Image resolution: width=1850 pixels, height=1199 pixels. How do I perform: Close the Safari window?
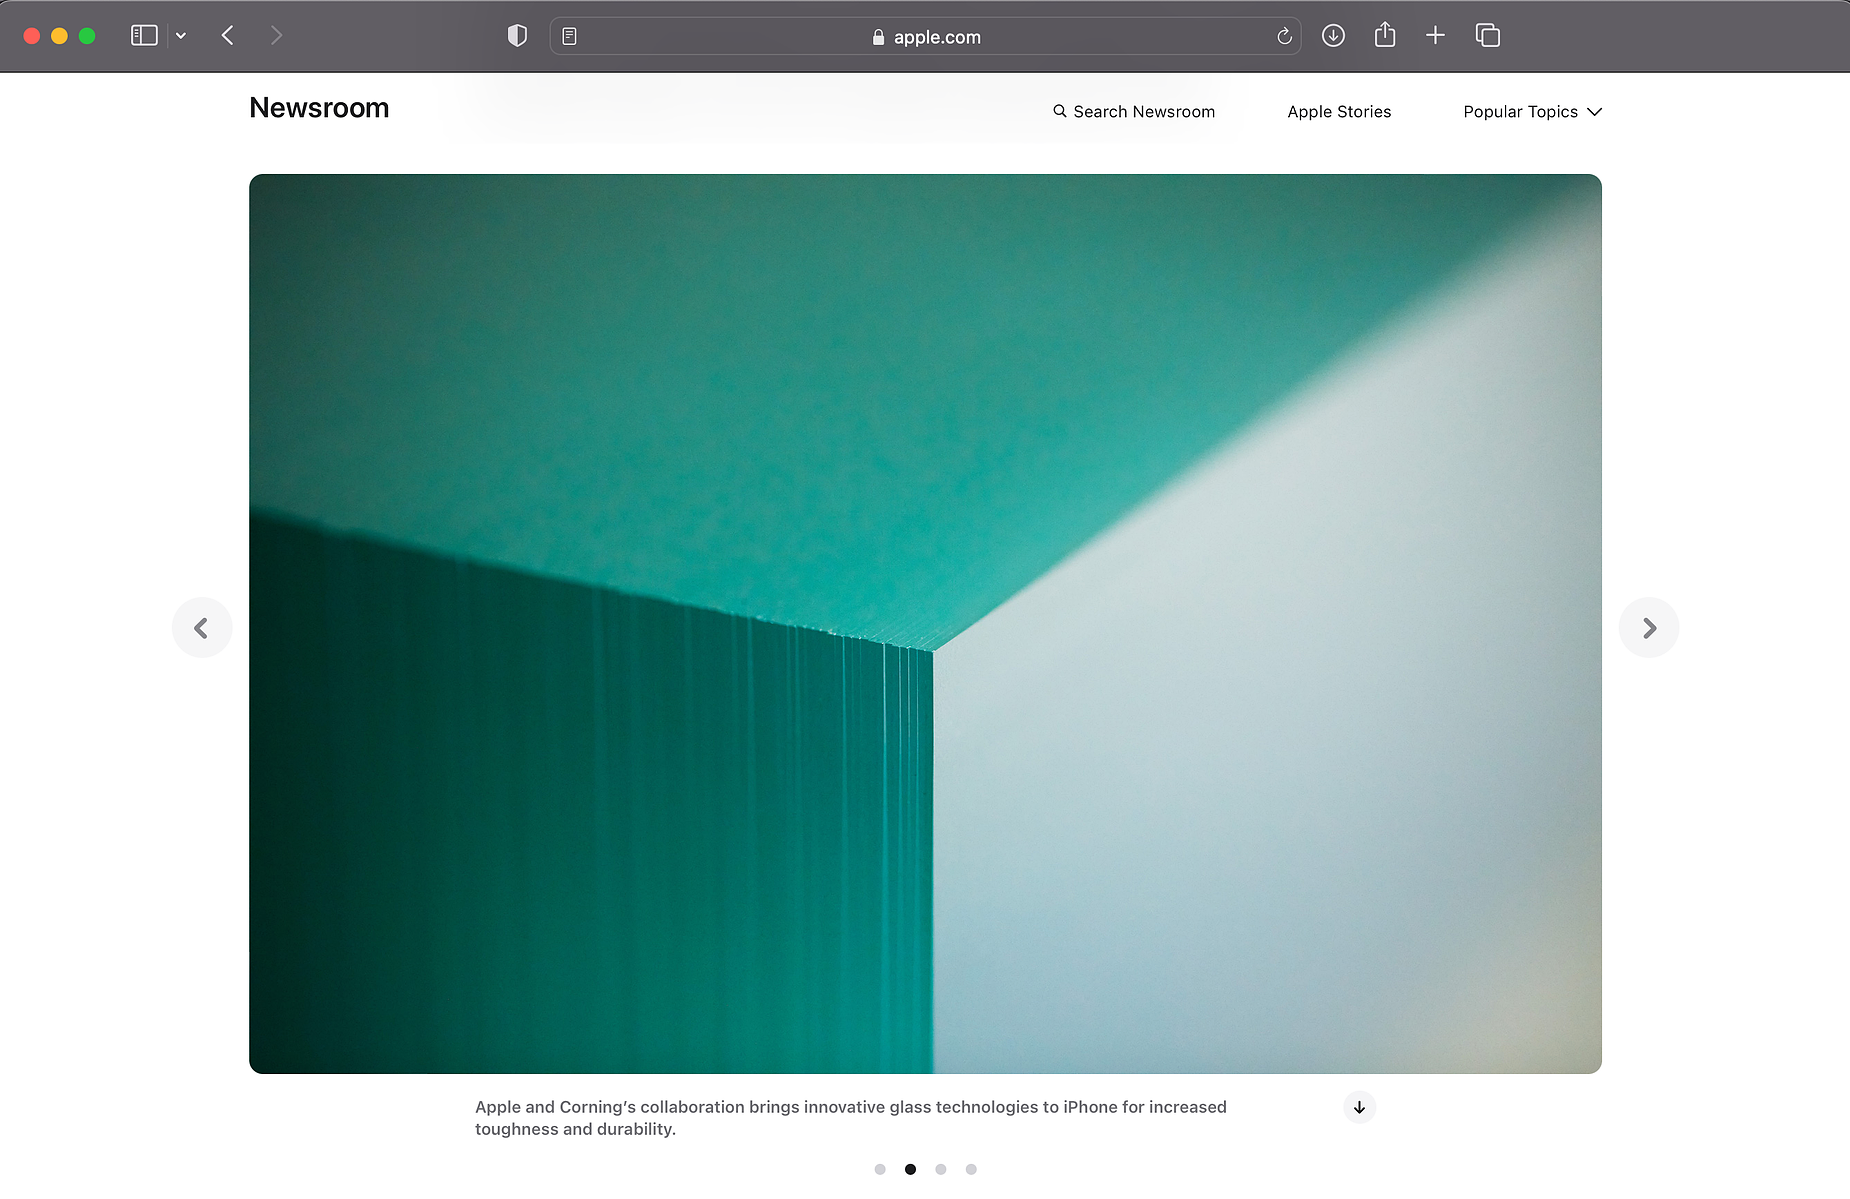tap(32, 36)
